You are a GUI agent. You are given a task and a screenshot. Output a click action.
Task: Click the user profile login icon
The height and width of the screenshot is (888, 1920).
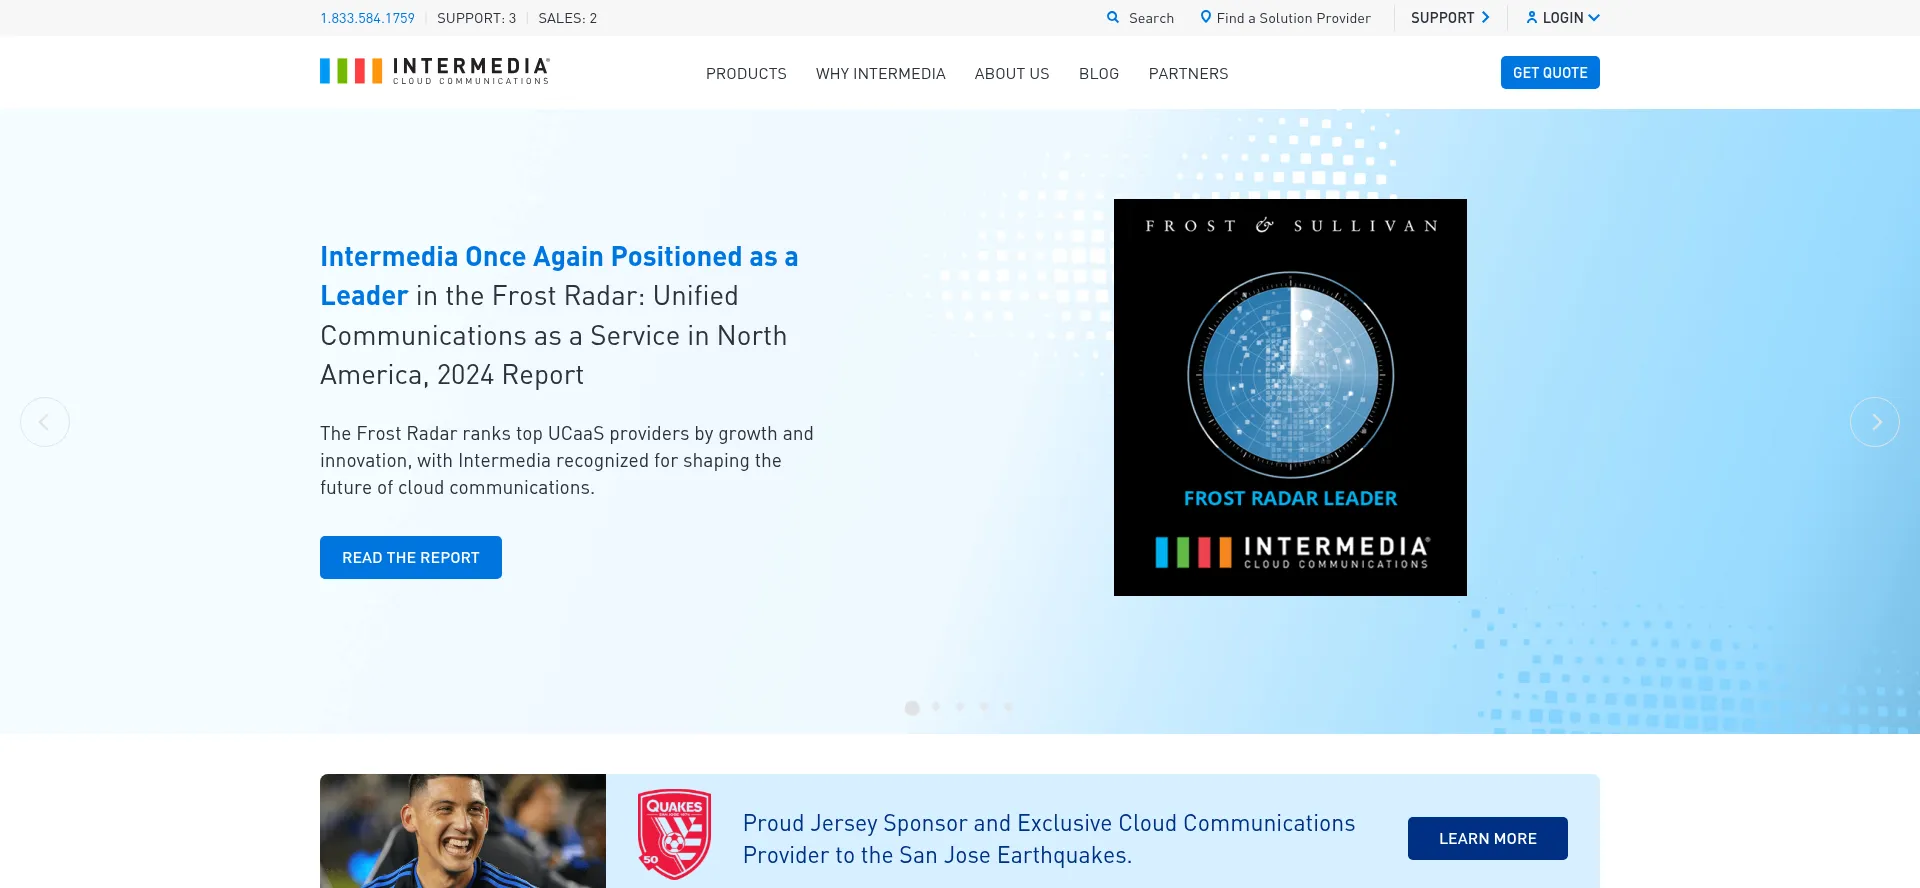(1531, 18)
